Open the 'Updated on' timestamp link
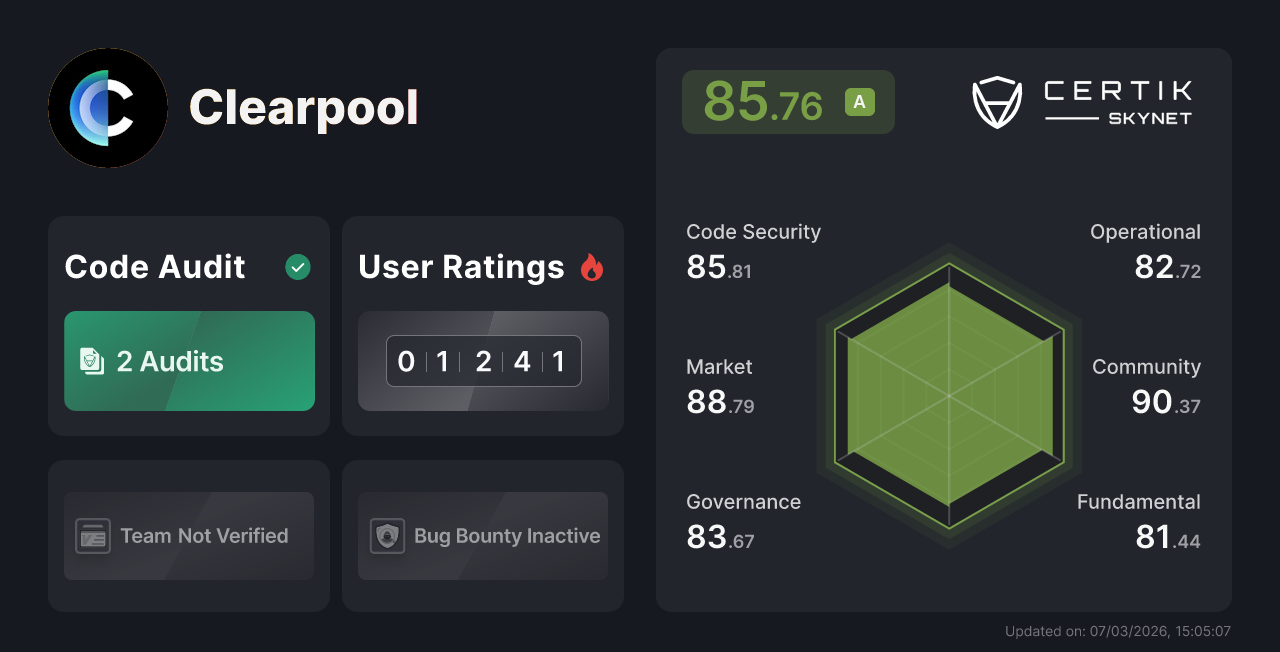 pos(1117,631)
